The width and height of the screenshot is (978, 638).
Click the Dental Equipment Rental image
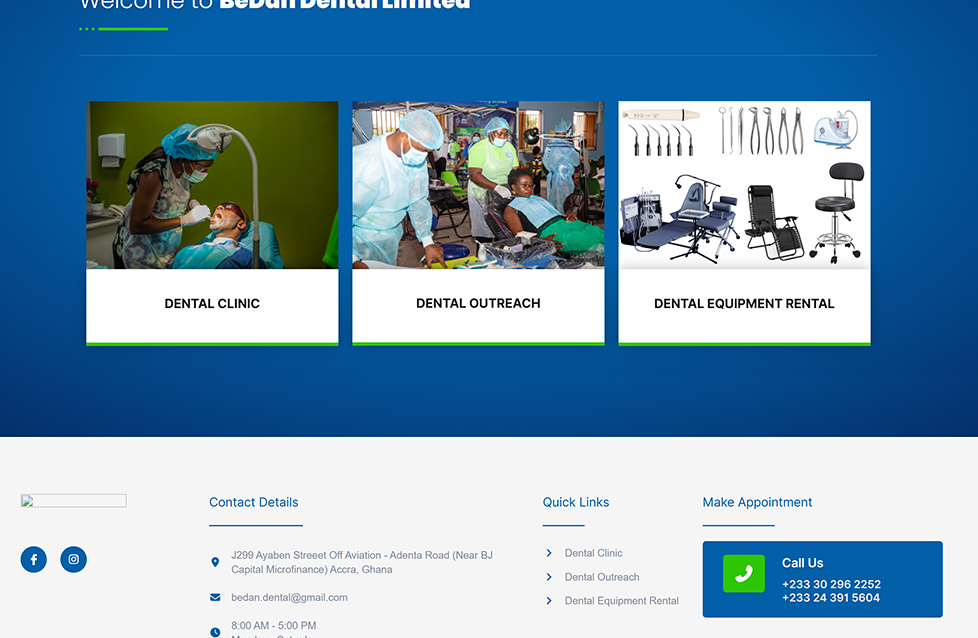[x=744, y=185]
